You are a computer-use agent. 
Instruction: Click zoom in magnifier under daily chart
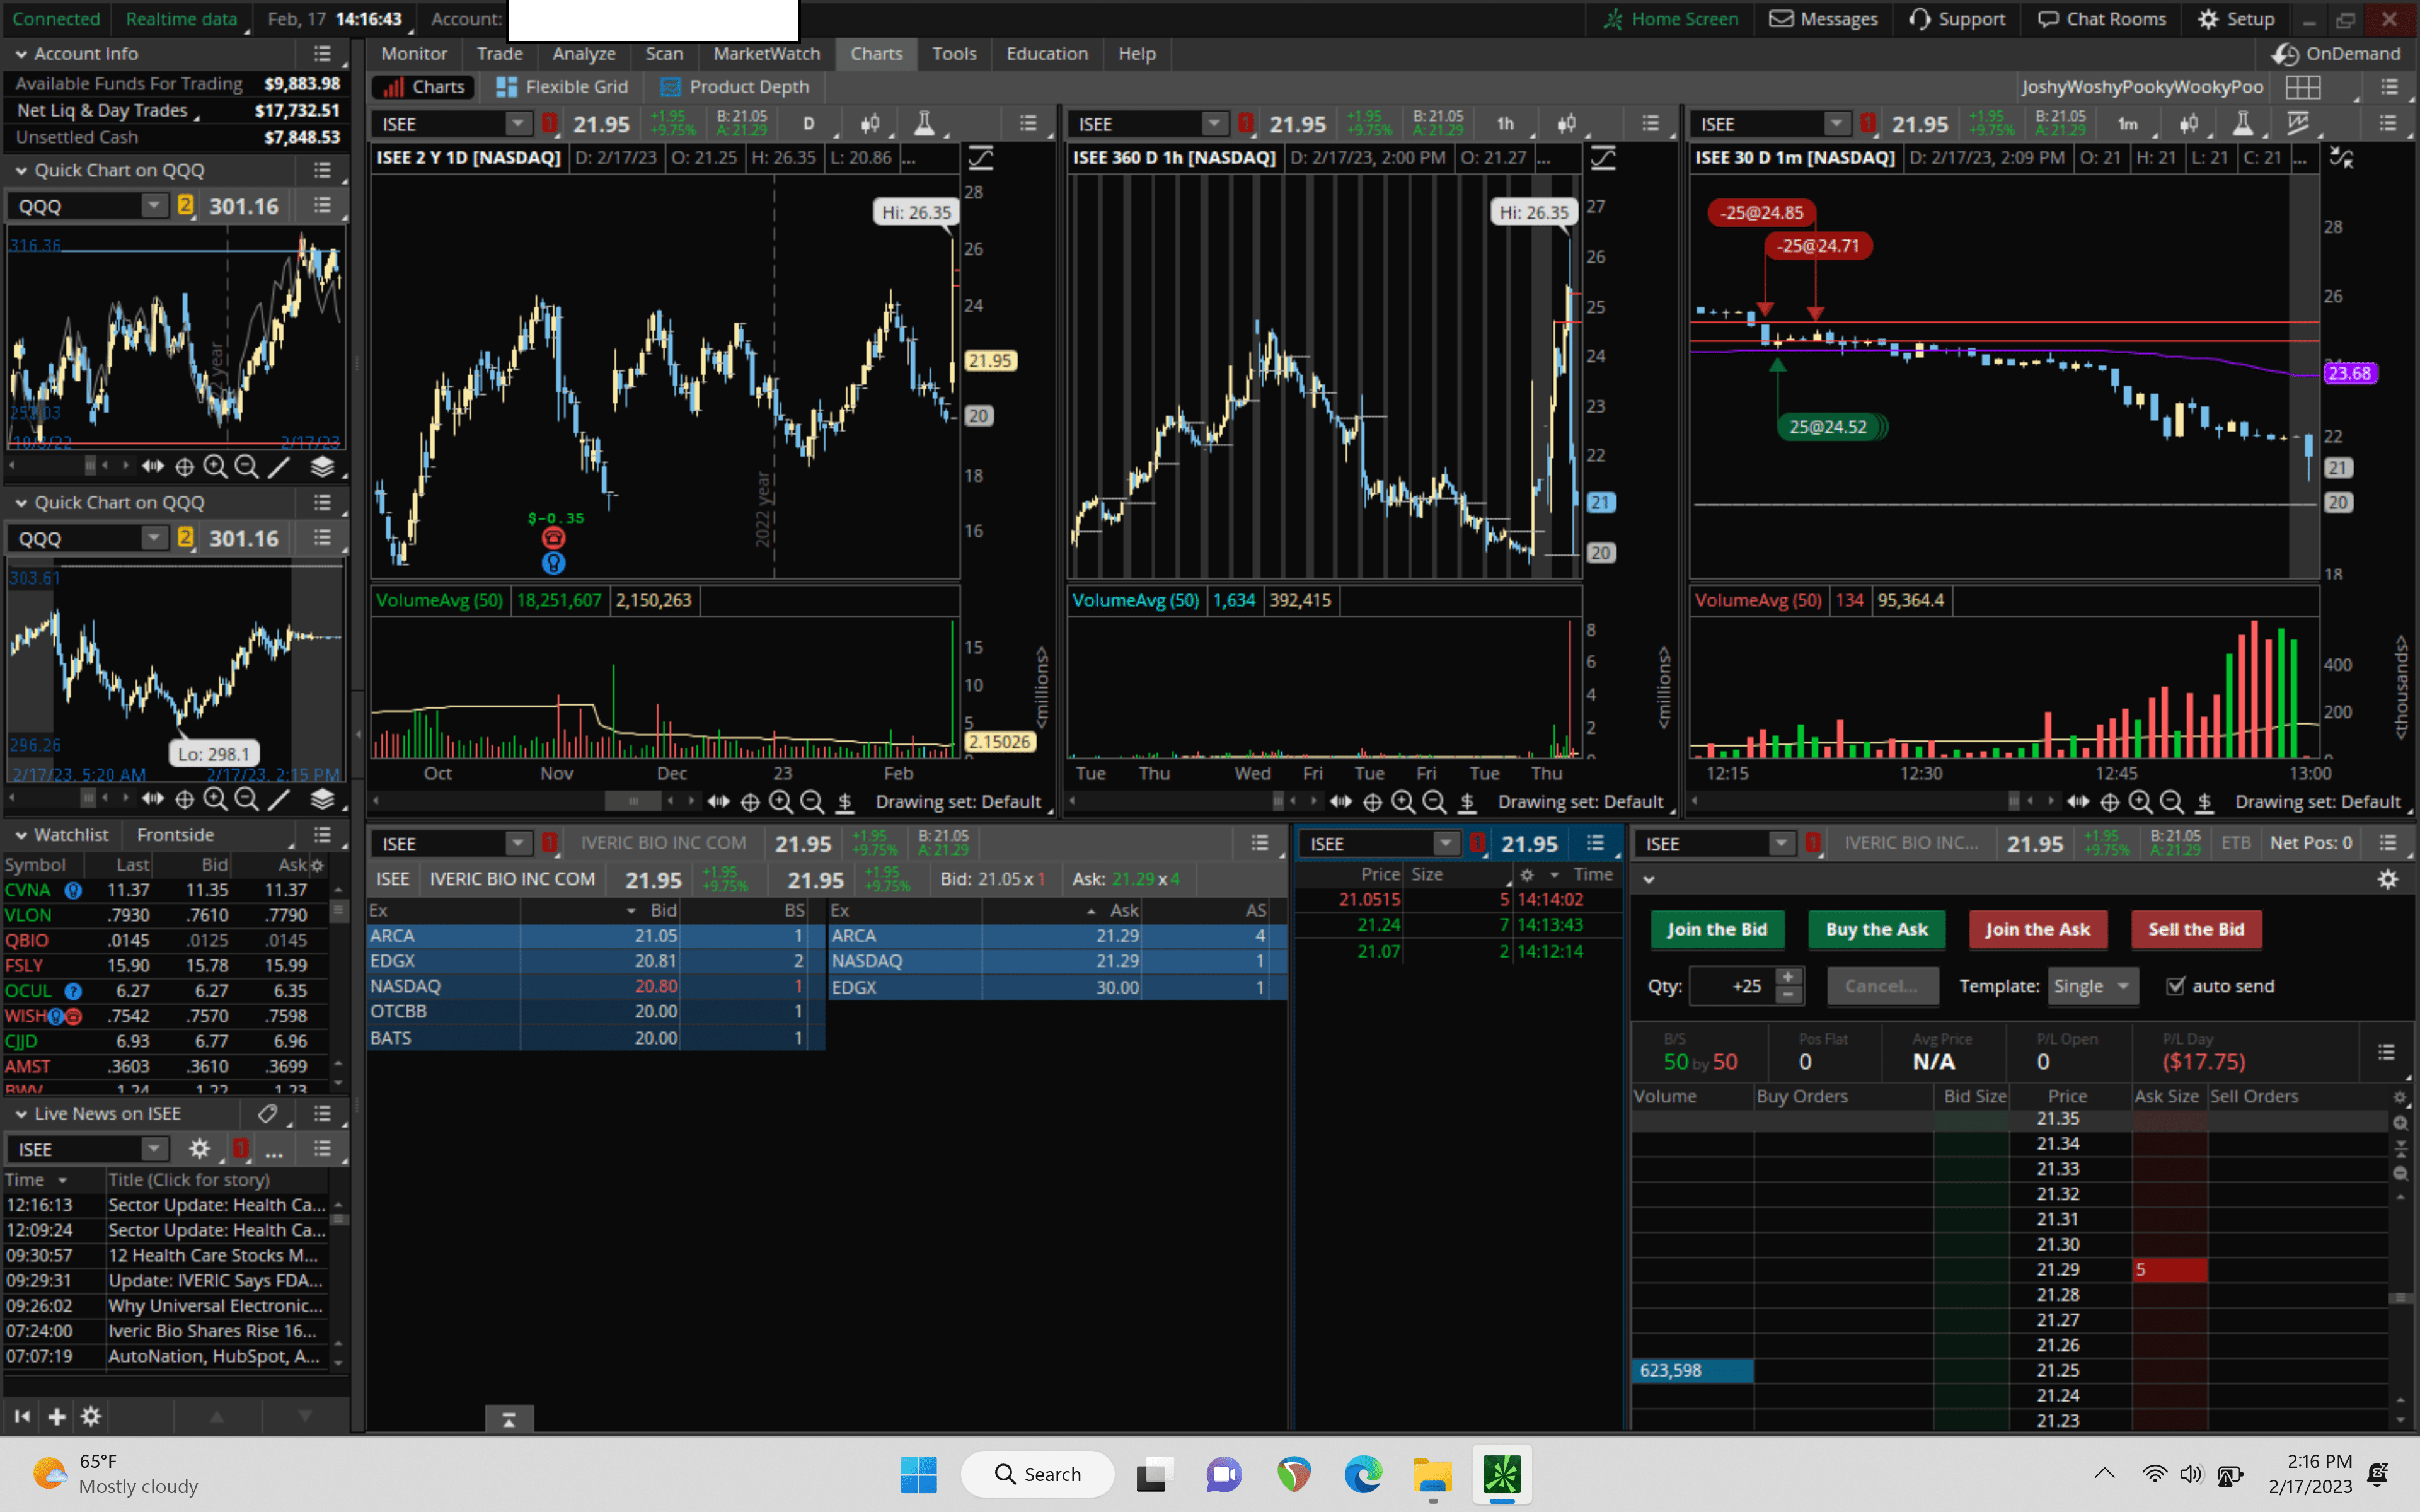click(x=780, y=802)
